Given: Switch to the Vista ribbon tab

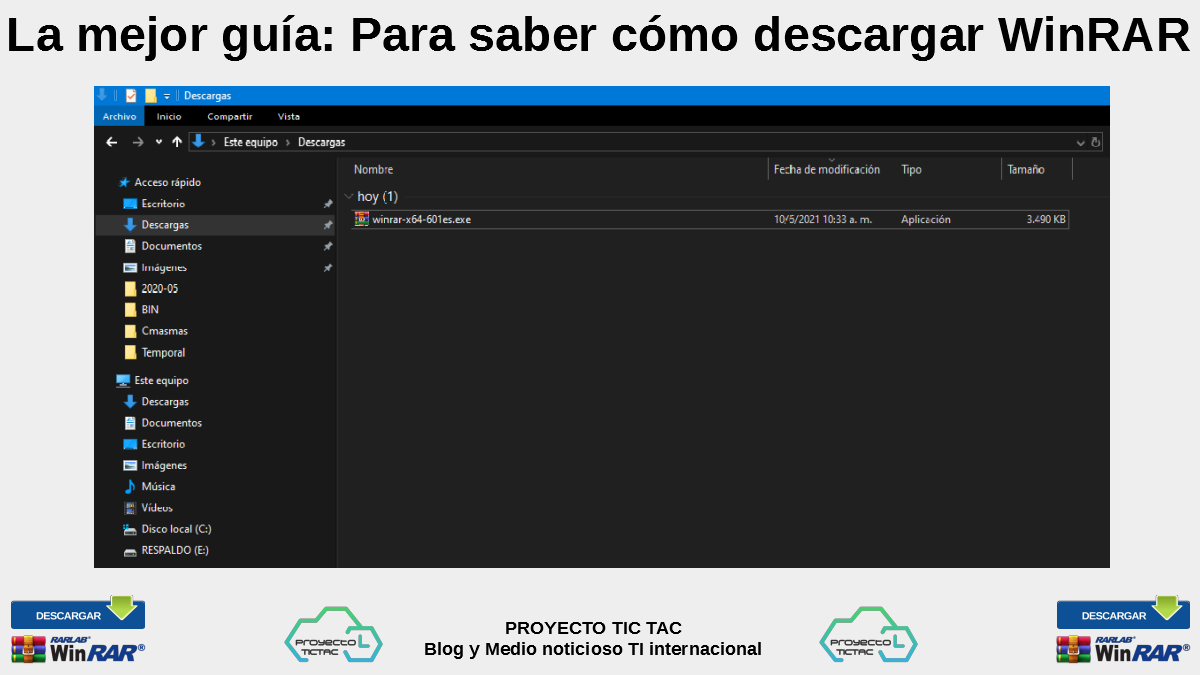Looking at the screenshot, I should point(288,116).
